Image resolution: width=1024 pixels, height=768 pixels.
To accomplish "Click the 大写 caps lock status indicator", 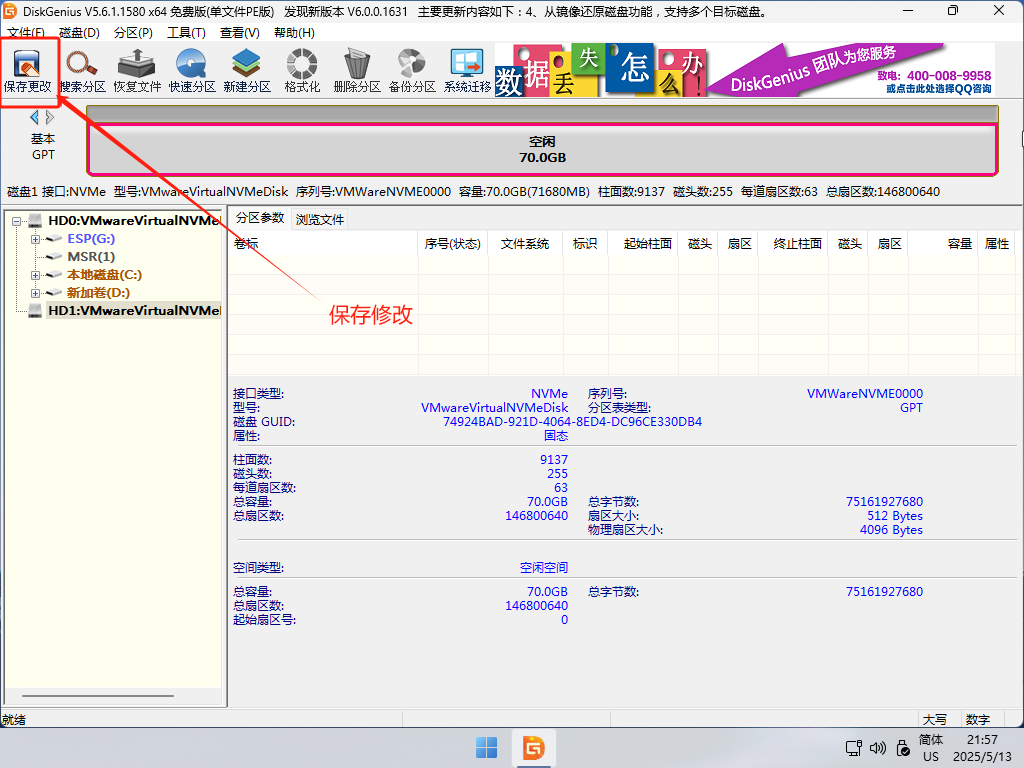I will 935,720.
